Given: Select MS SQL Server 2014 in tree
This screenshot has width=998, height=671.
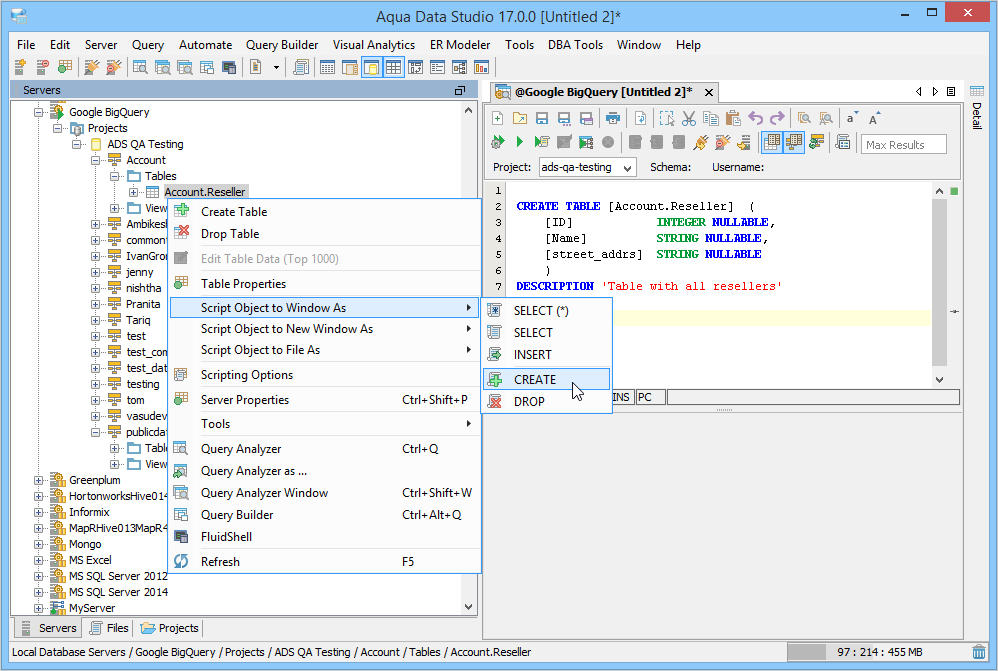Looking at the screenshot, I should 118,592.
